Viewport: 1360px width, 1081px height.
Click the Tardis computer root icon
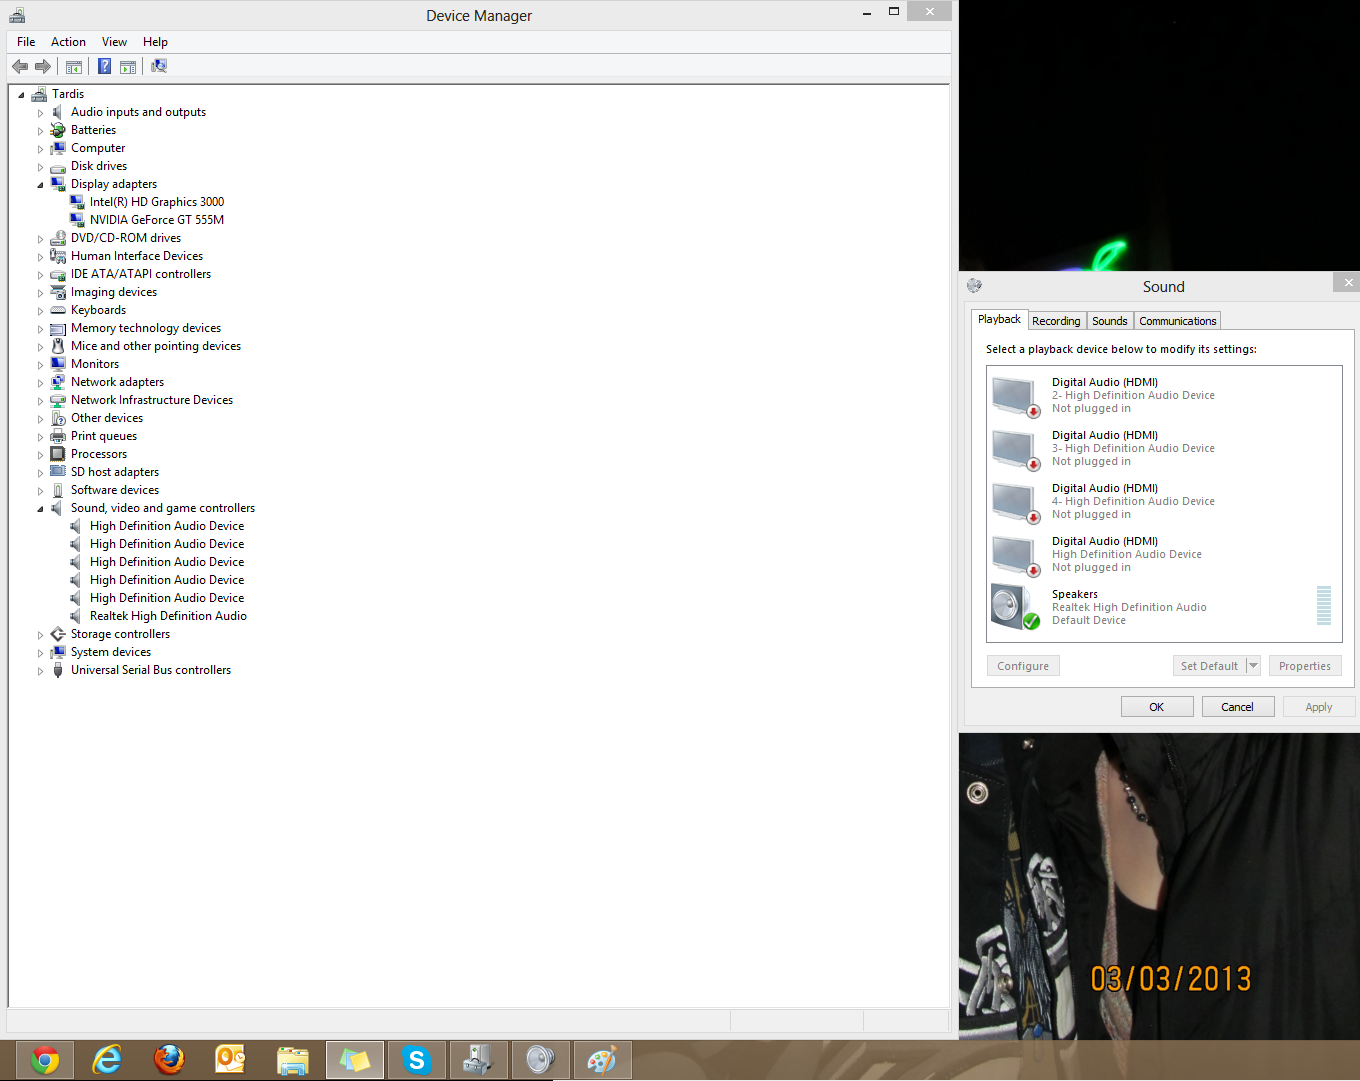pyautogui.click(x=39, y=94)
